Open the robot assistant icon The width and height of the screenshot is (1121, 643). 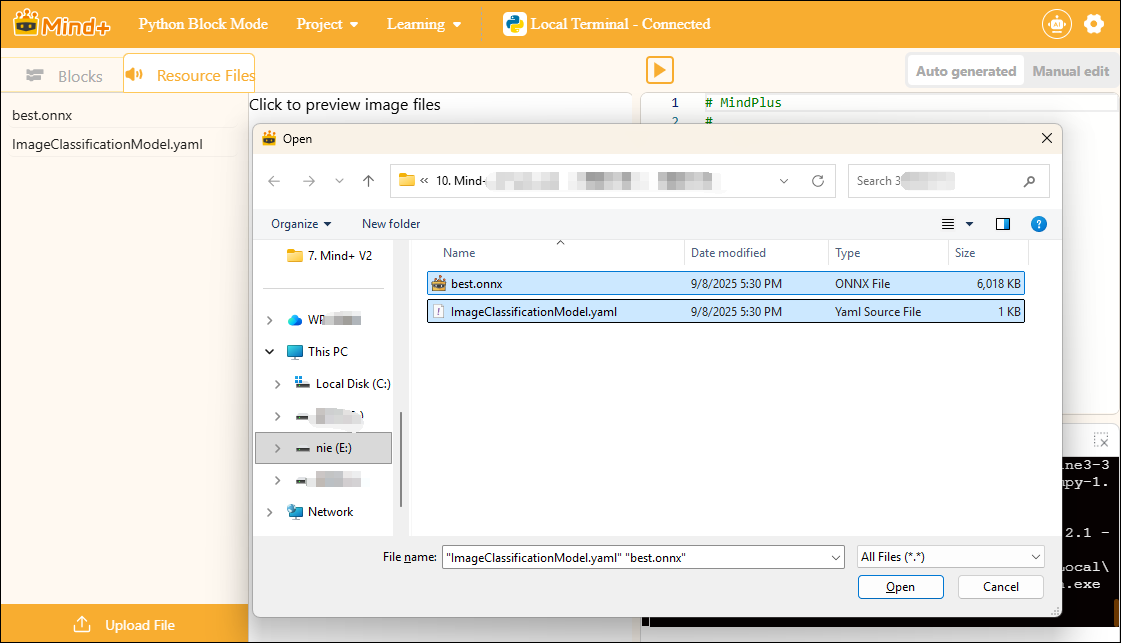(1055, 24)
